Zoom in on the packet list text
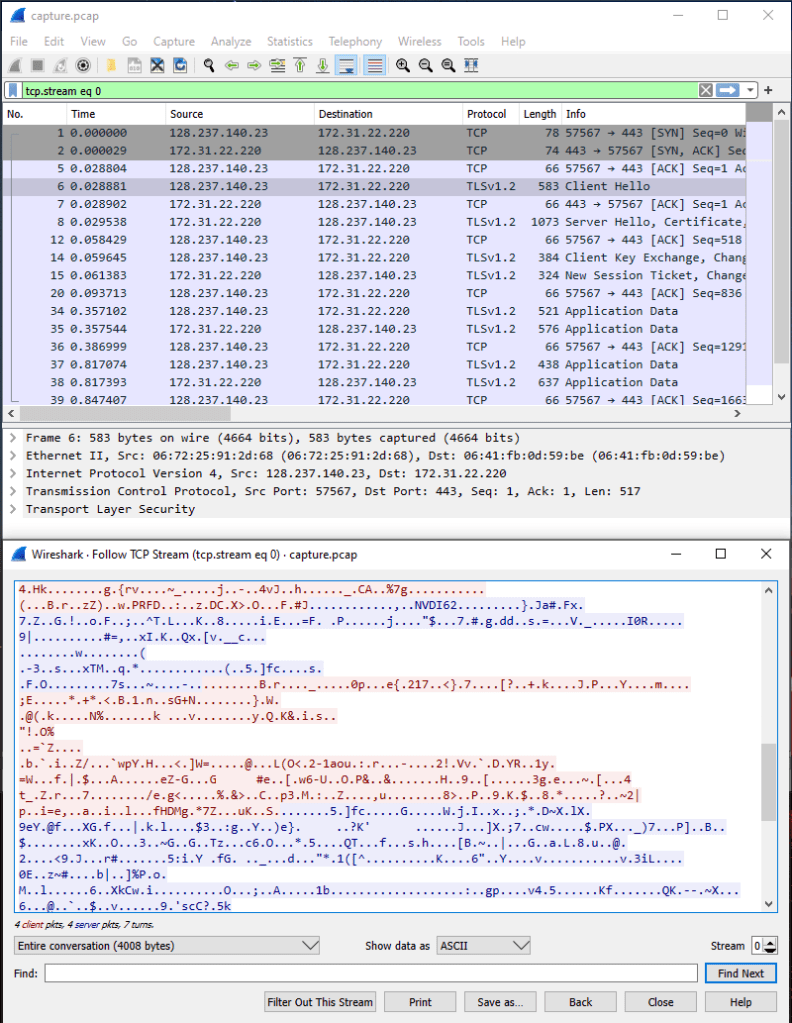The image size is (792, 1023). tap(403, 65)
